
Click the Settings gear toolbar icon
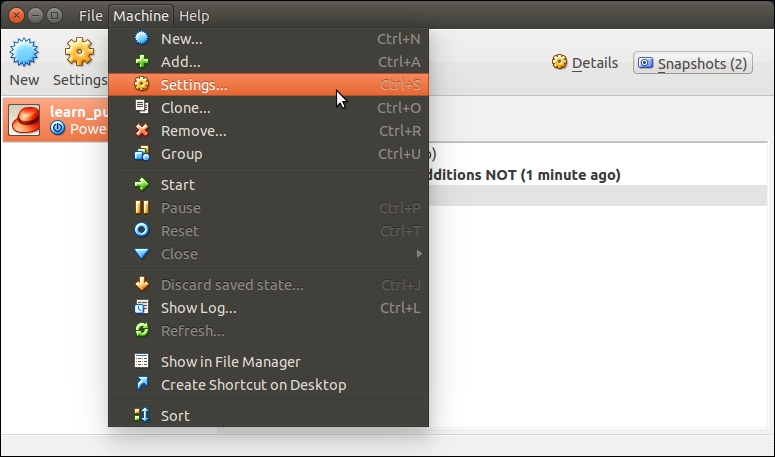tap(80, 54)
